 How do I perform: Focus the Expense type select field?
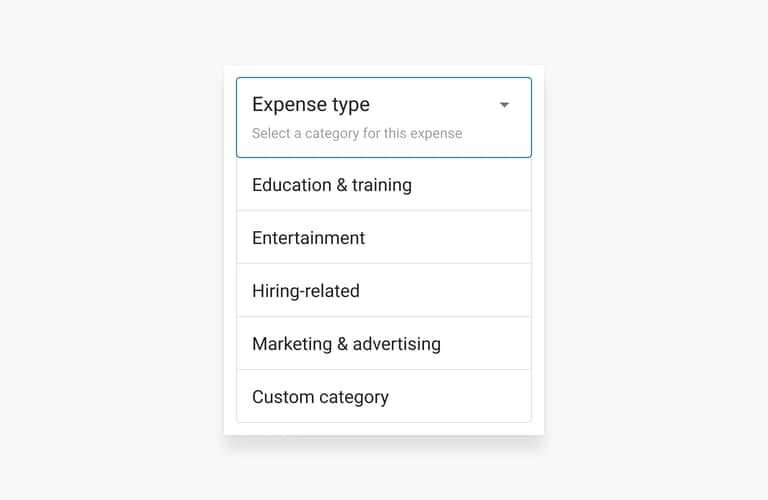click(x=383, y=117)
